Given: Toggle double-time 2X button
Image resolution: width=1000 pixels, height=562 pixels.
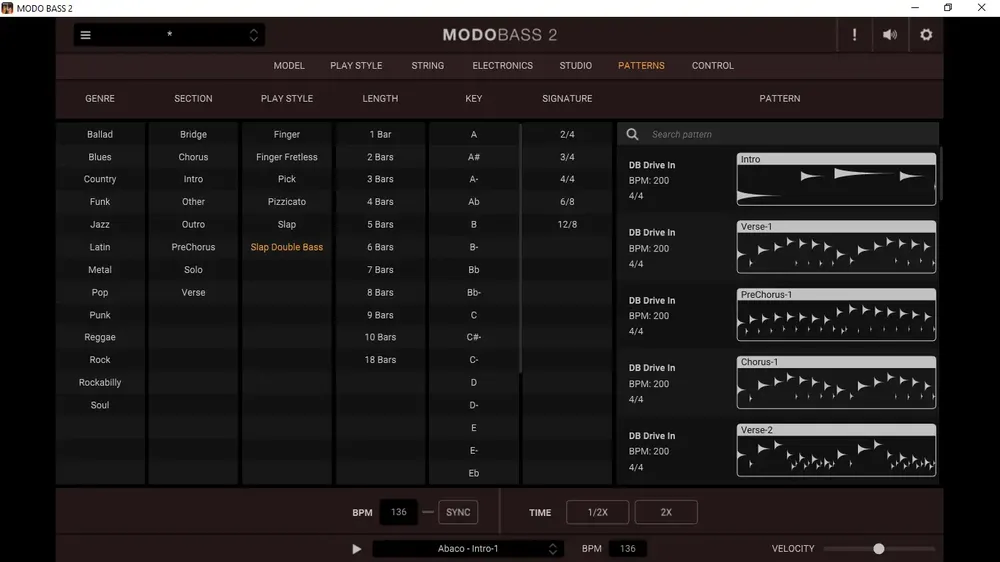Looking at the screenshot, I should [x=666, y=512].
